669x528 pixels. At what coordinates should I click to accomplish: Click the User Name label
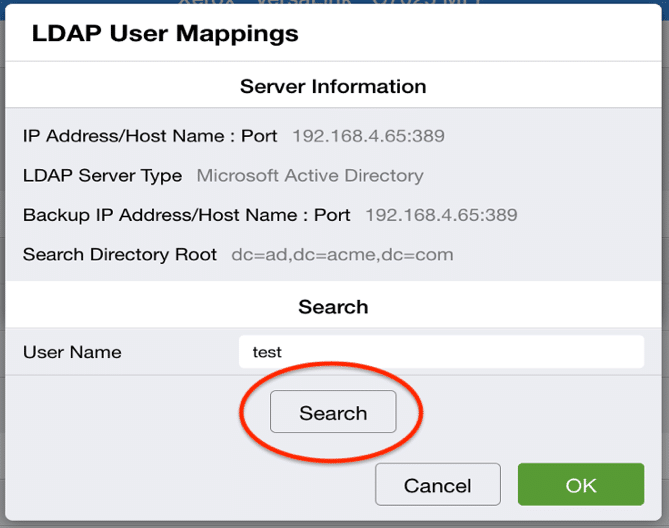tap(72, 352)
